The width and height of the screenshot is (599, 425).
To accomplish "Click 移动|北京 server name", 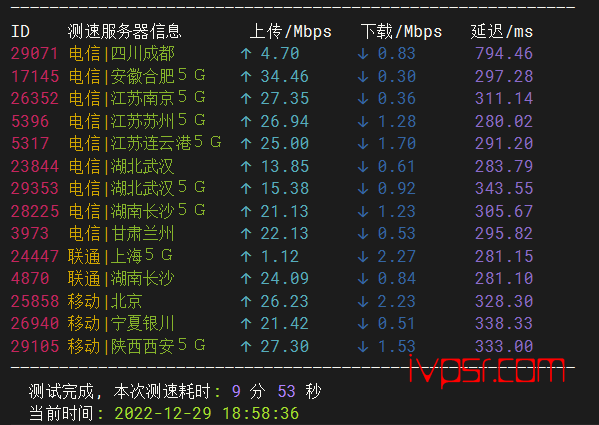I will click(x=105, y=302).
